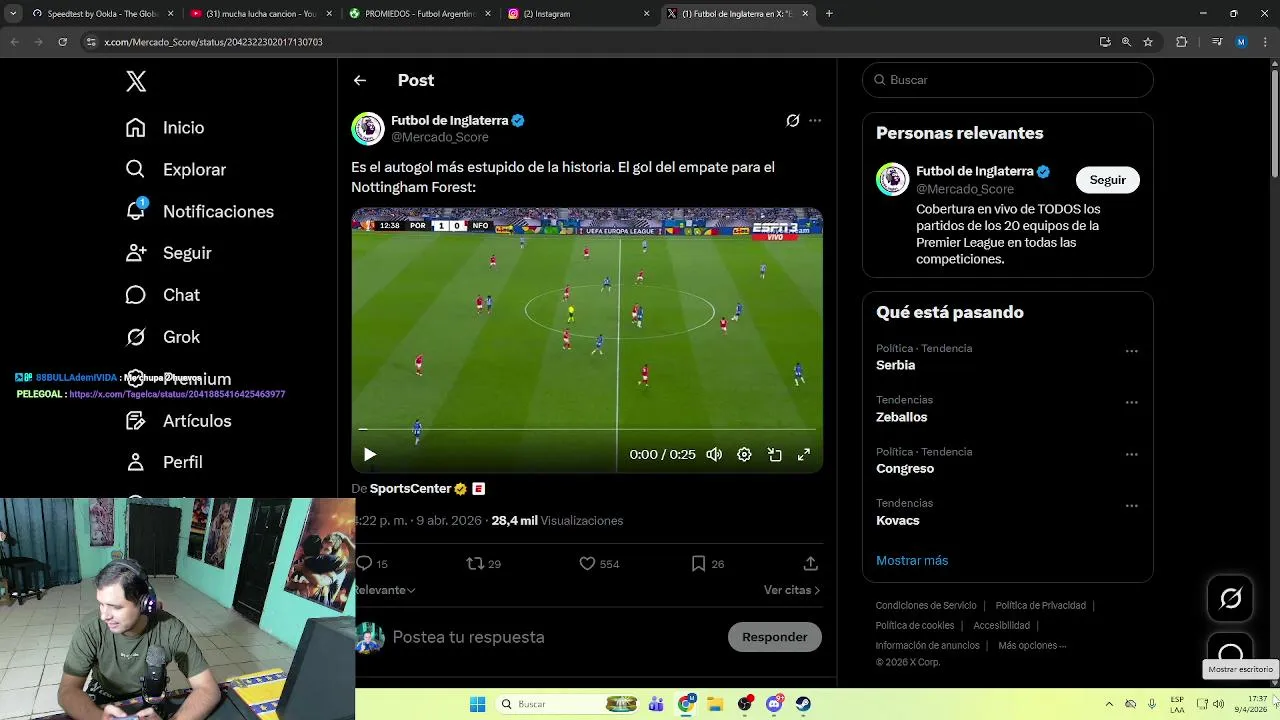
Task: Open the floating Grok button
Action: [x=1231, y=599]
